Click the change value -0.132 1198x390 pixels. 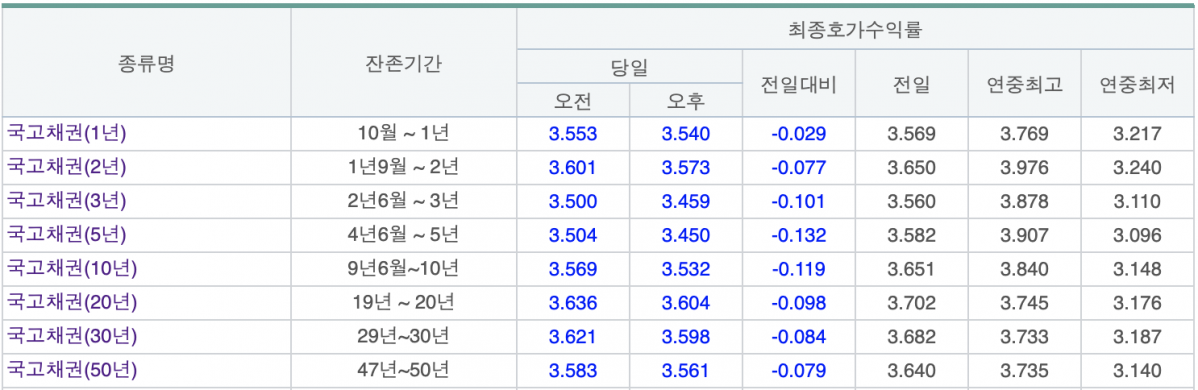[x=798, y=236]
